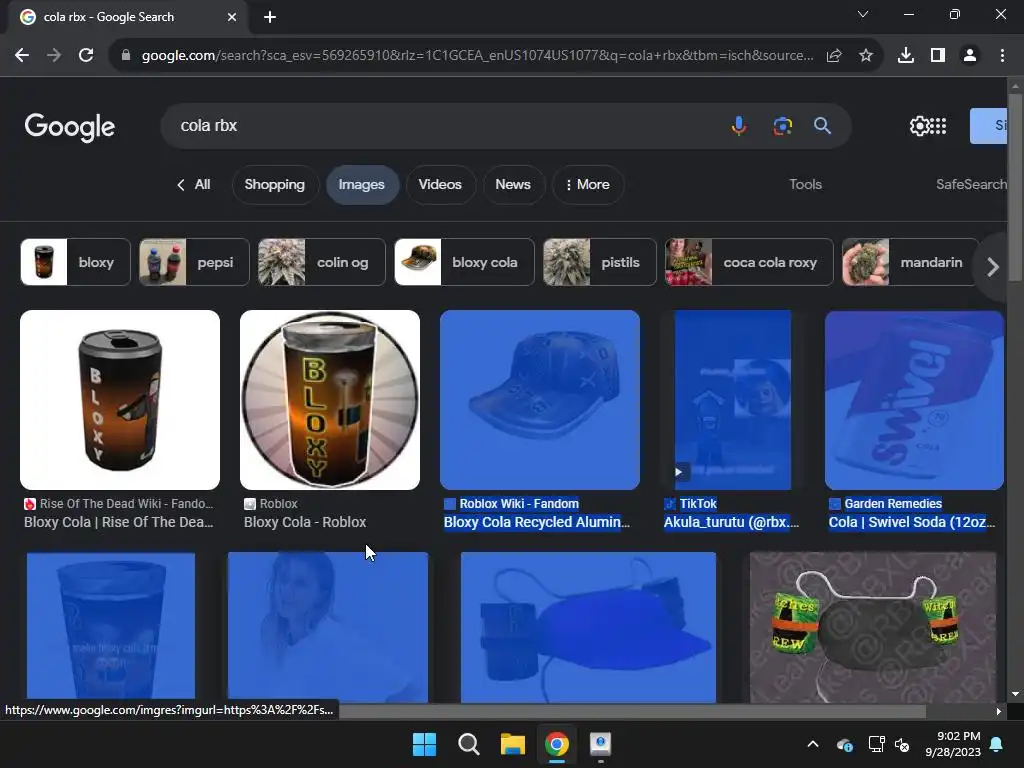
Task: Reload the page with refresh icon
Action: 86,56
